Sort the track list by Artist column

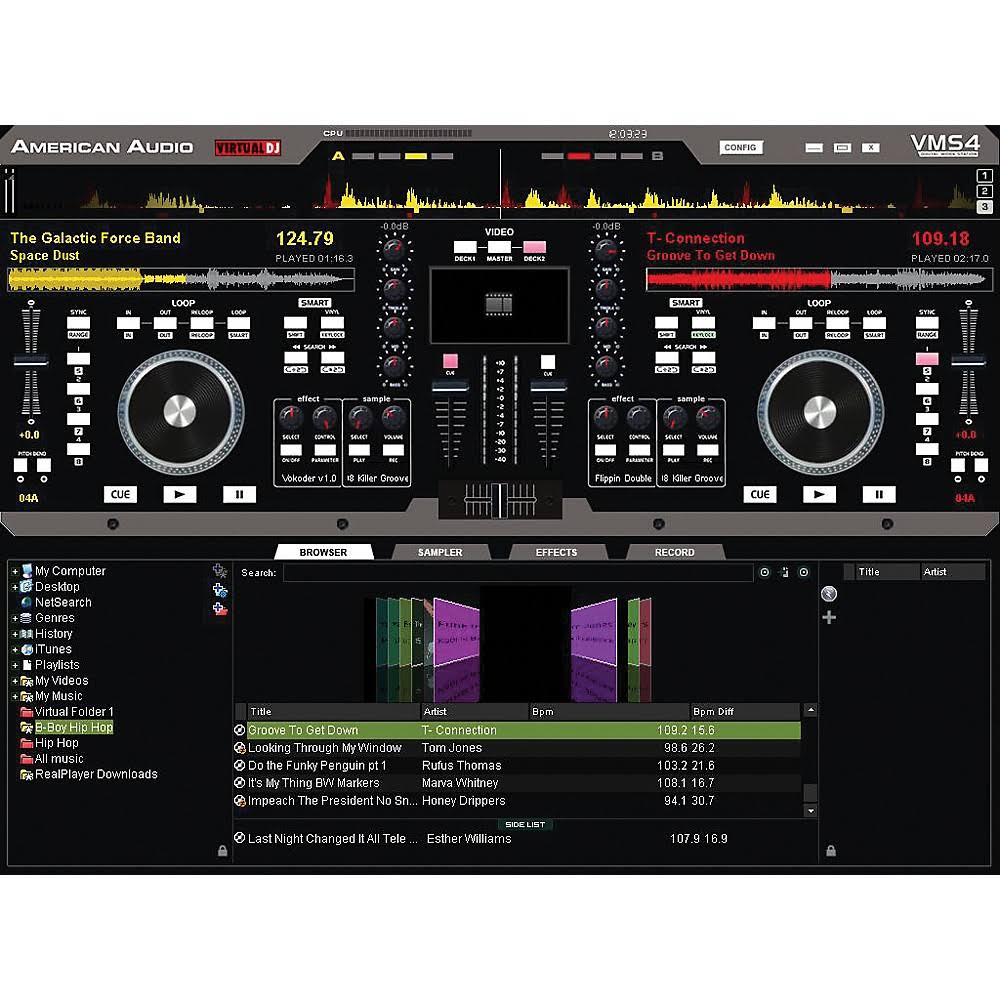tap(474, 711)
